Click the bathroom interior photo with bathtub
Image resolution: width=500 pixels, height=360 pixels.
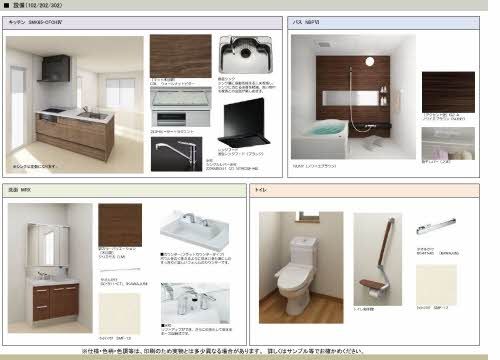(353, 97)
